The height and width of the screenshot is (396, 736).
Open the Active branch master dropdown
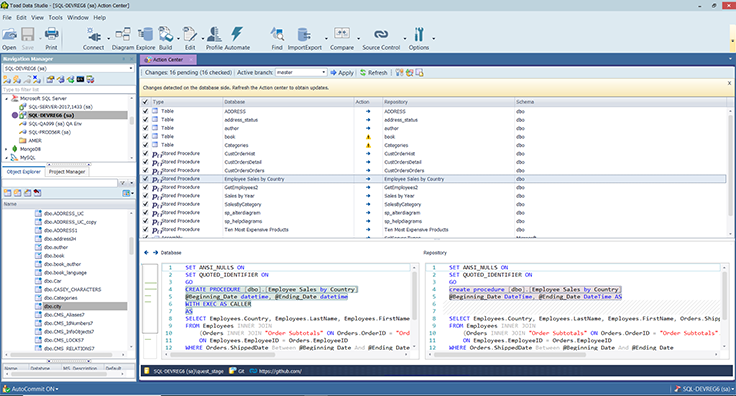(301, 73)
